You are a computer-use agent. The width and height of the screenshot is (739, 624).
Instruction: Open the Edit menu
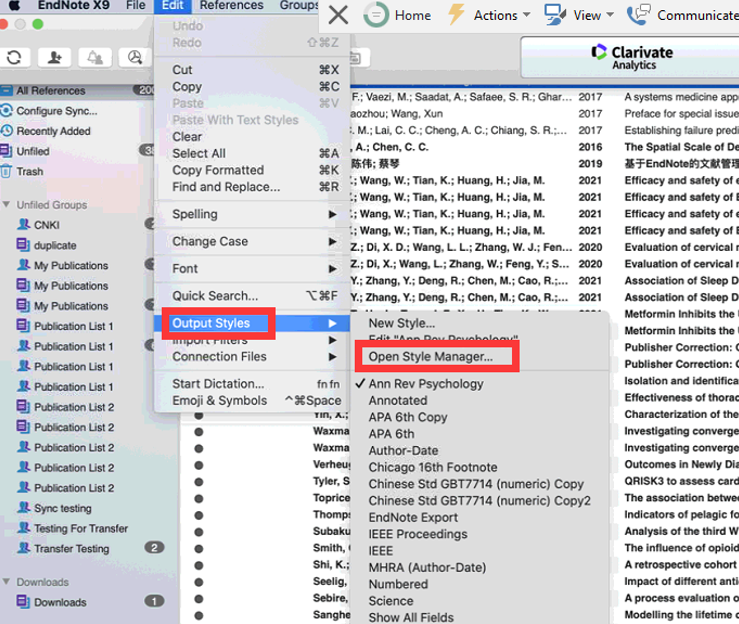[172, 6]
